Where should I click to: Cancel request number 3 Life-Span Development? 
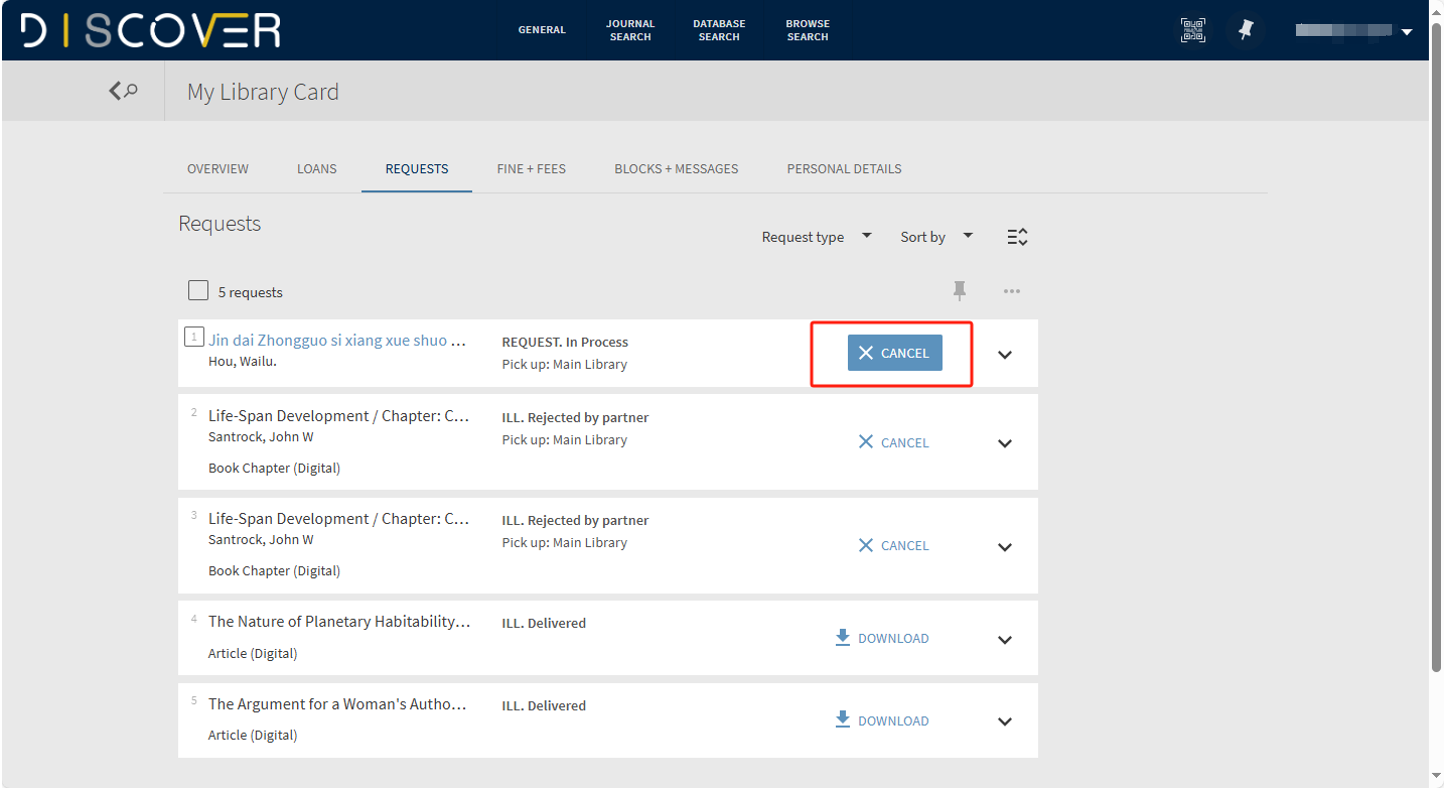click(x=894, y=545)
